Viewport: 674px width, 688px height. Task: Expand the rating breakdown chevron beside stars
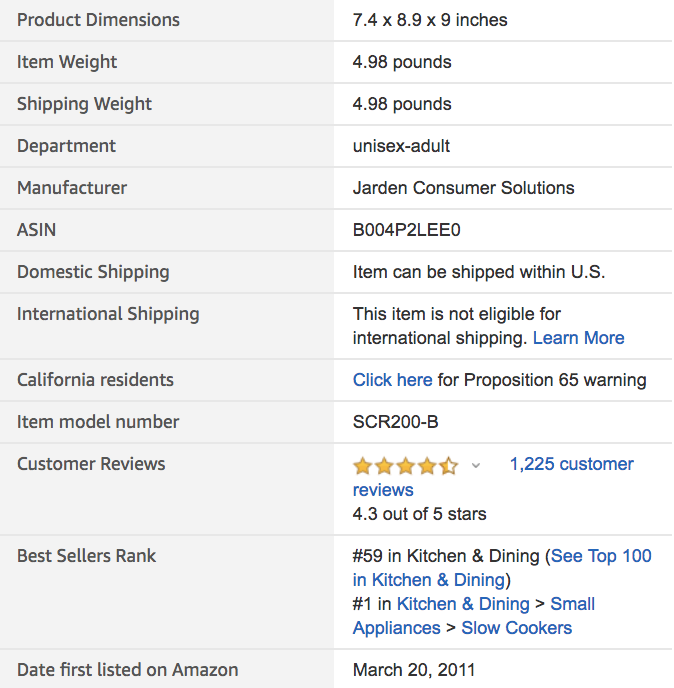coord(476,465)
